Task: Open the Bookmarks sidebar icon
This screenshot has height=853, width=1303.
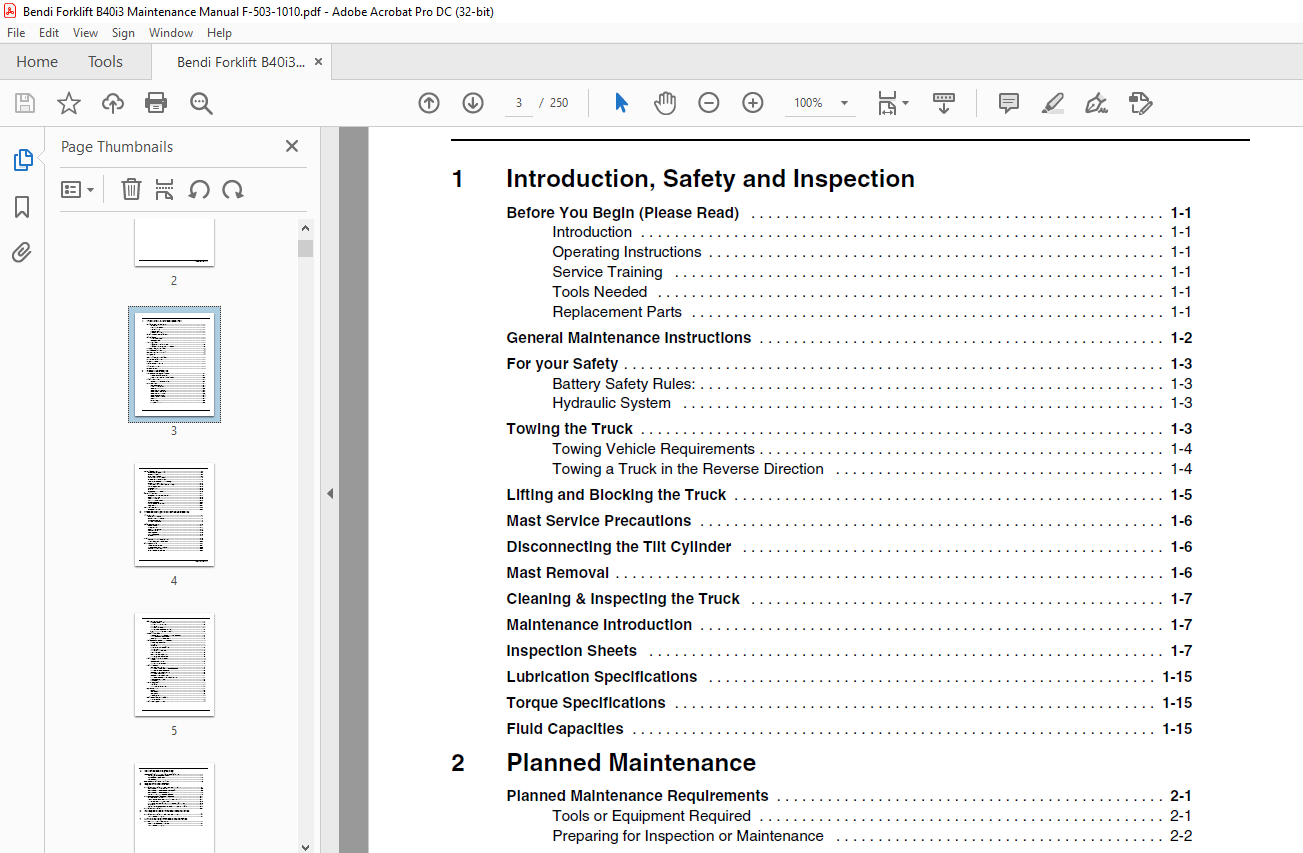Action: 22,207
